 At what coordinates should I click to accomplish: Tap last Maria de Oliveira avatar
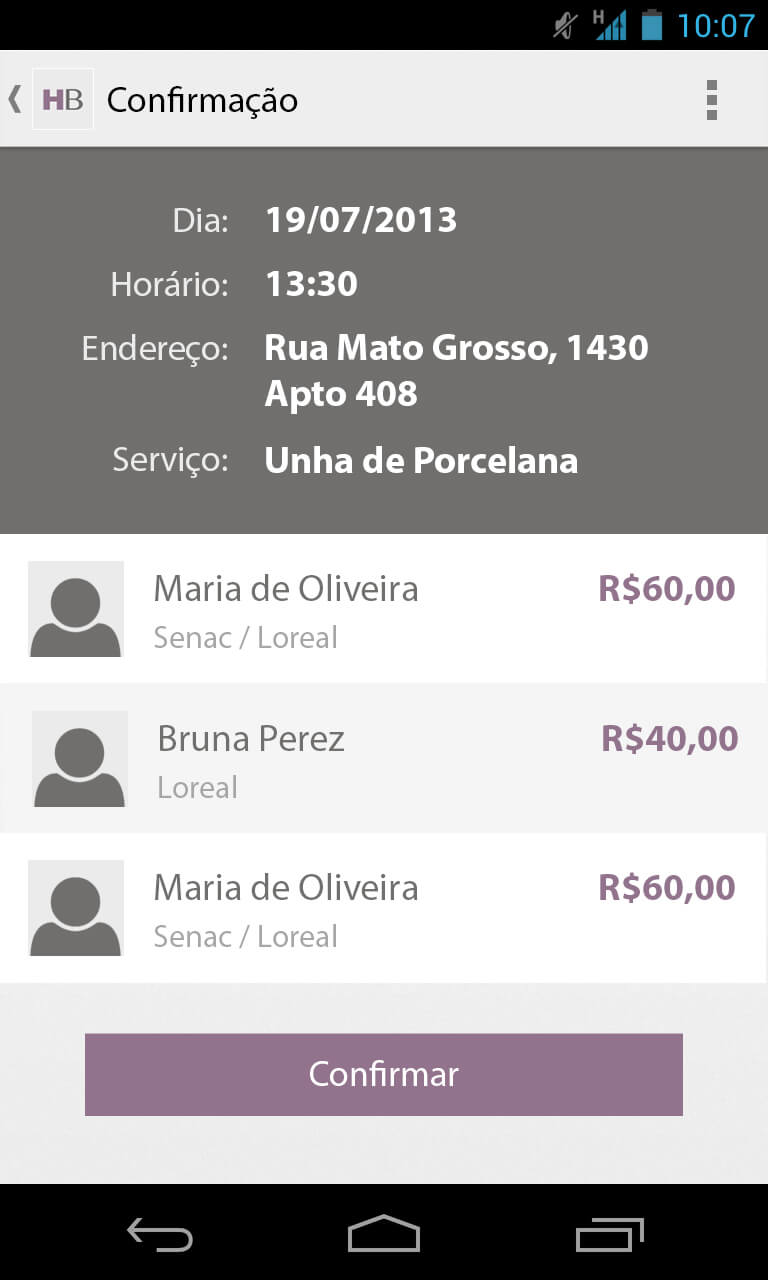(x=76, y=908)
